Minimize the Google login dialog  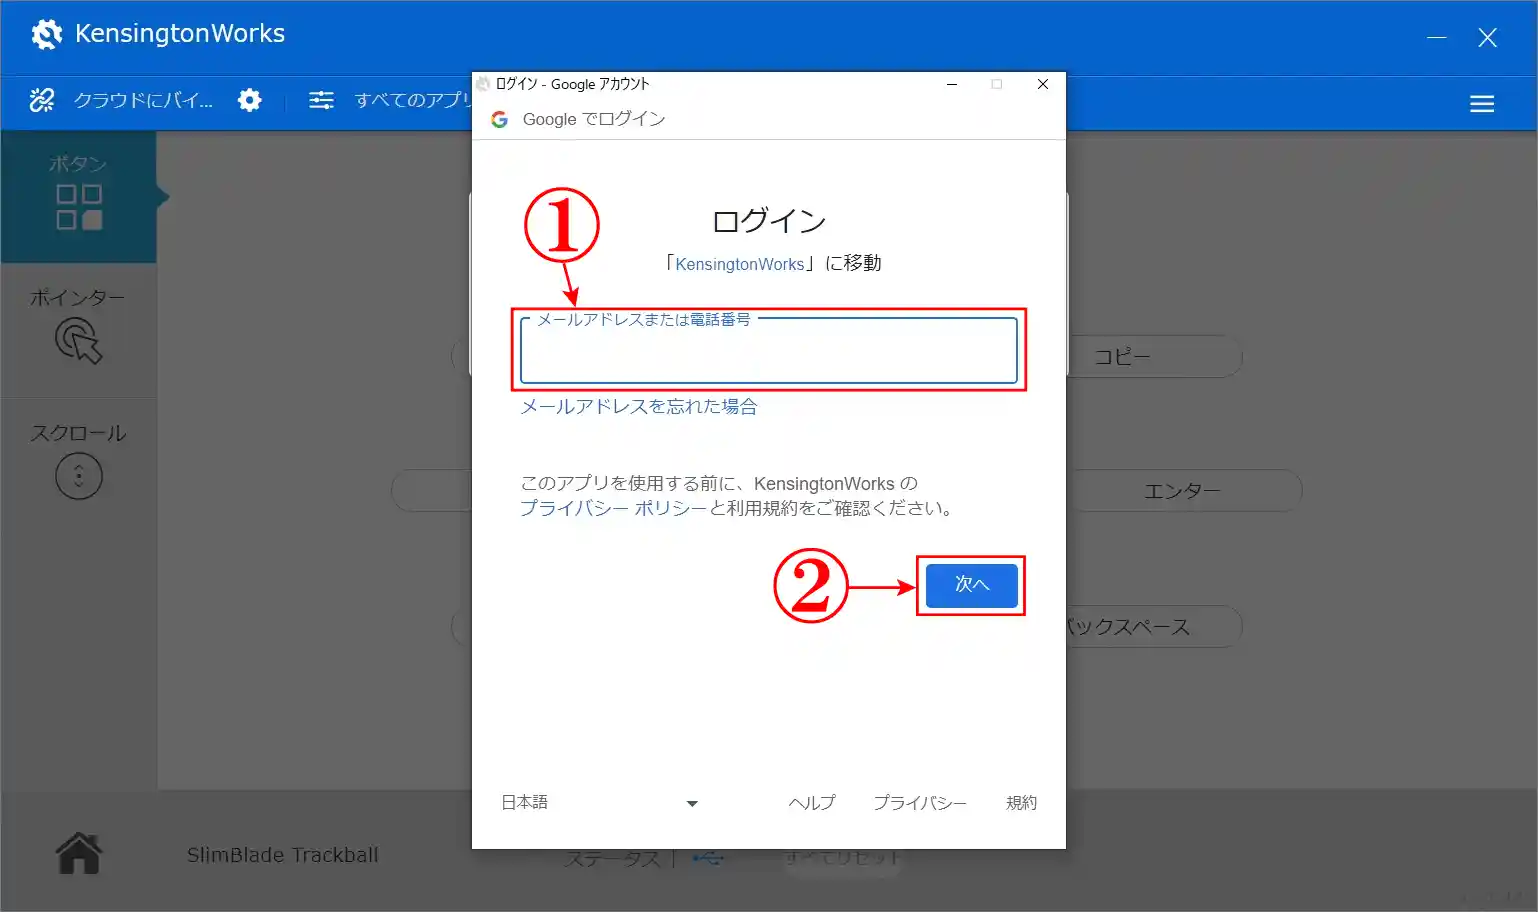point(952,84)
